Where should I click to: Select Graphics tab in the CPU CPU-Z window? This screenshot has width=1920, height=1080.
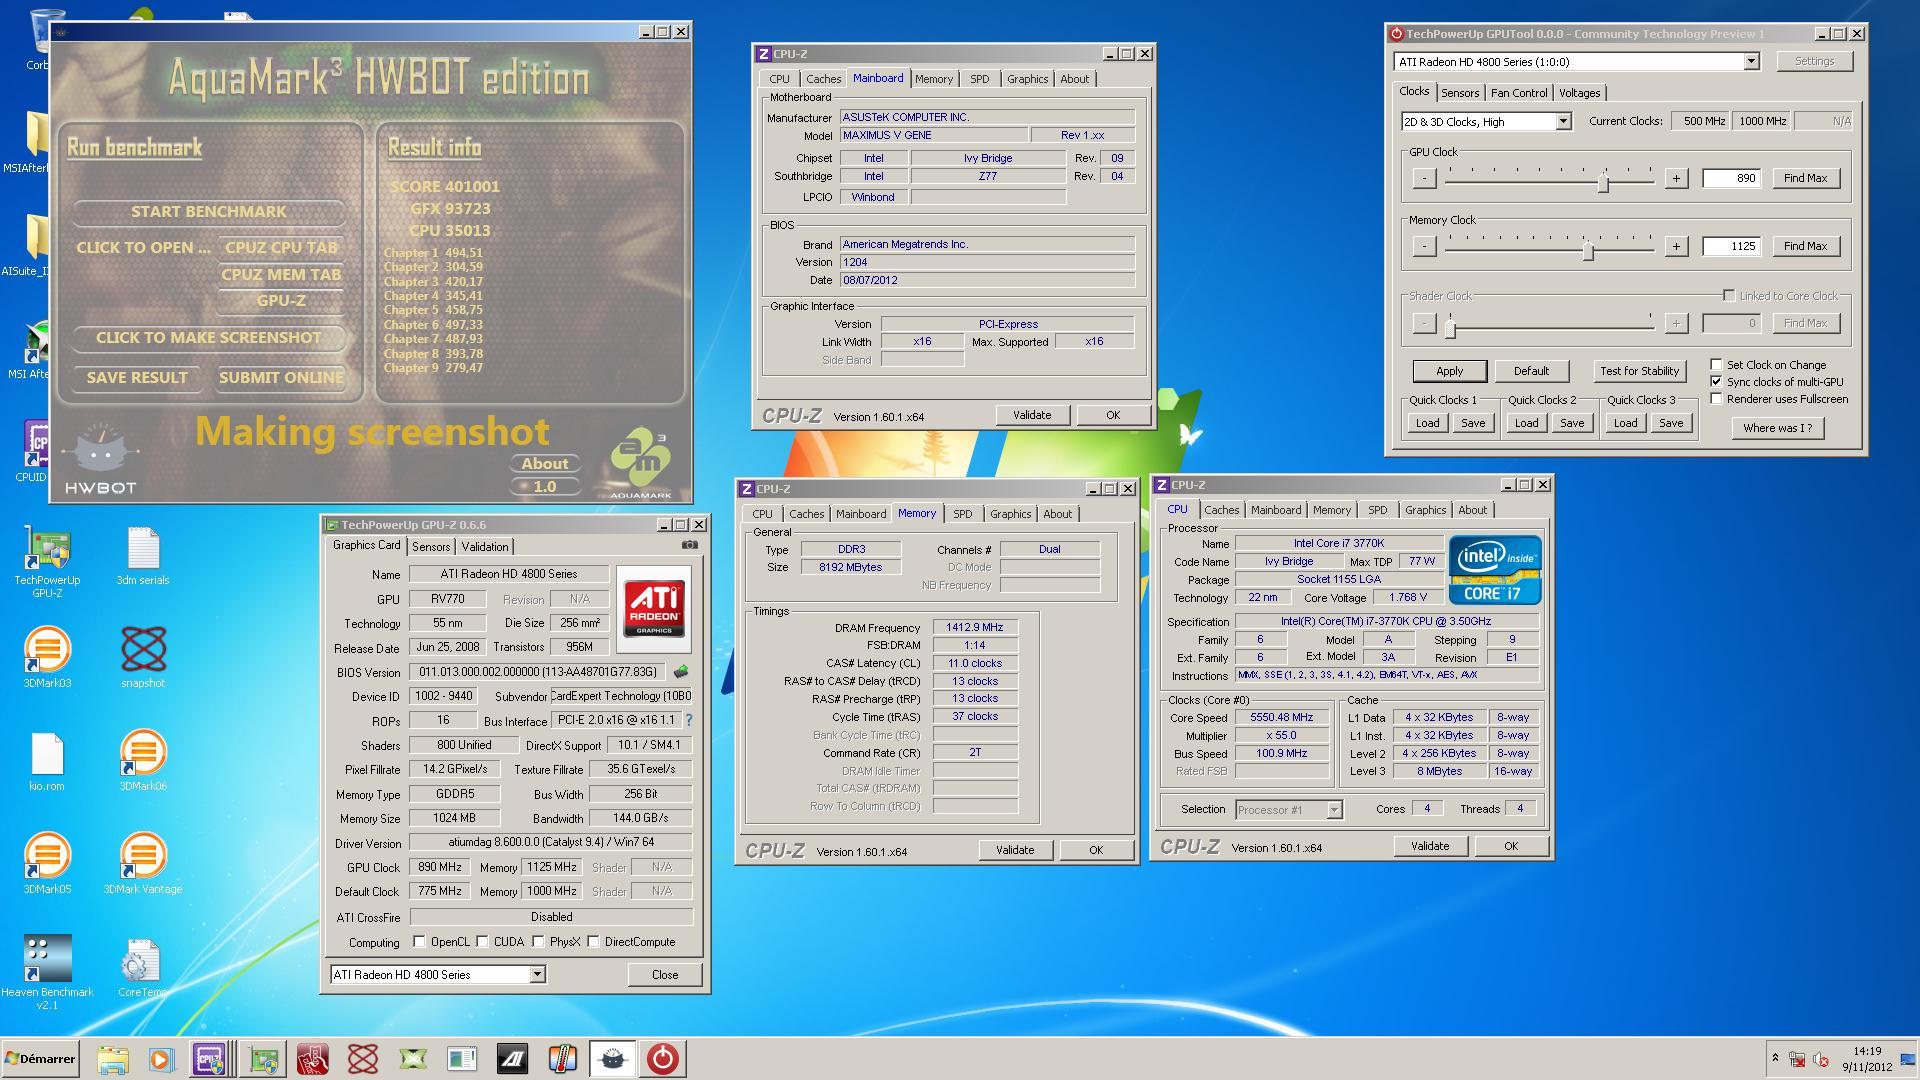pos(1425,510)
